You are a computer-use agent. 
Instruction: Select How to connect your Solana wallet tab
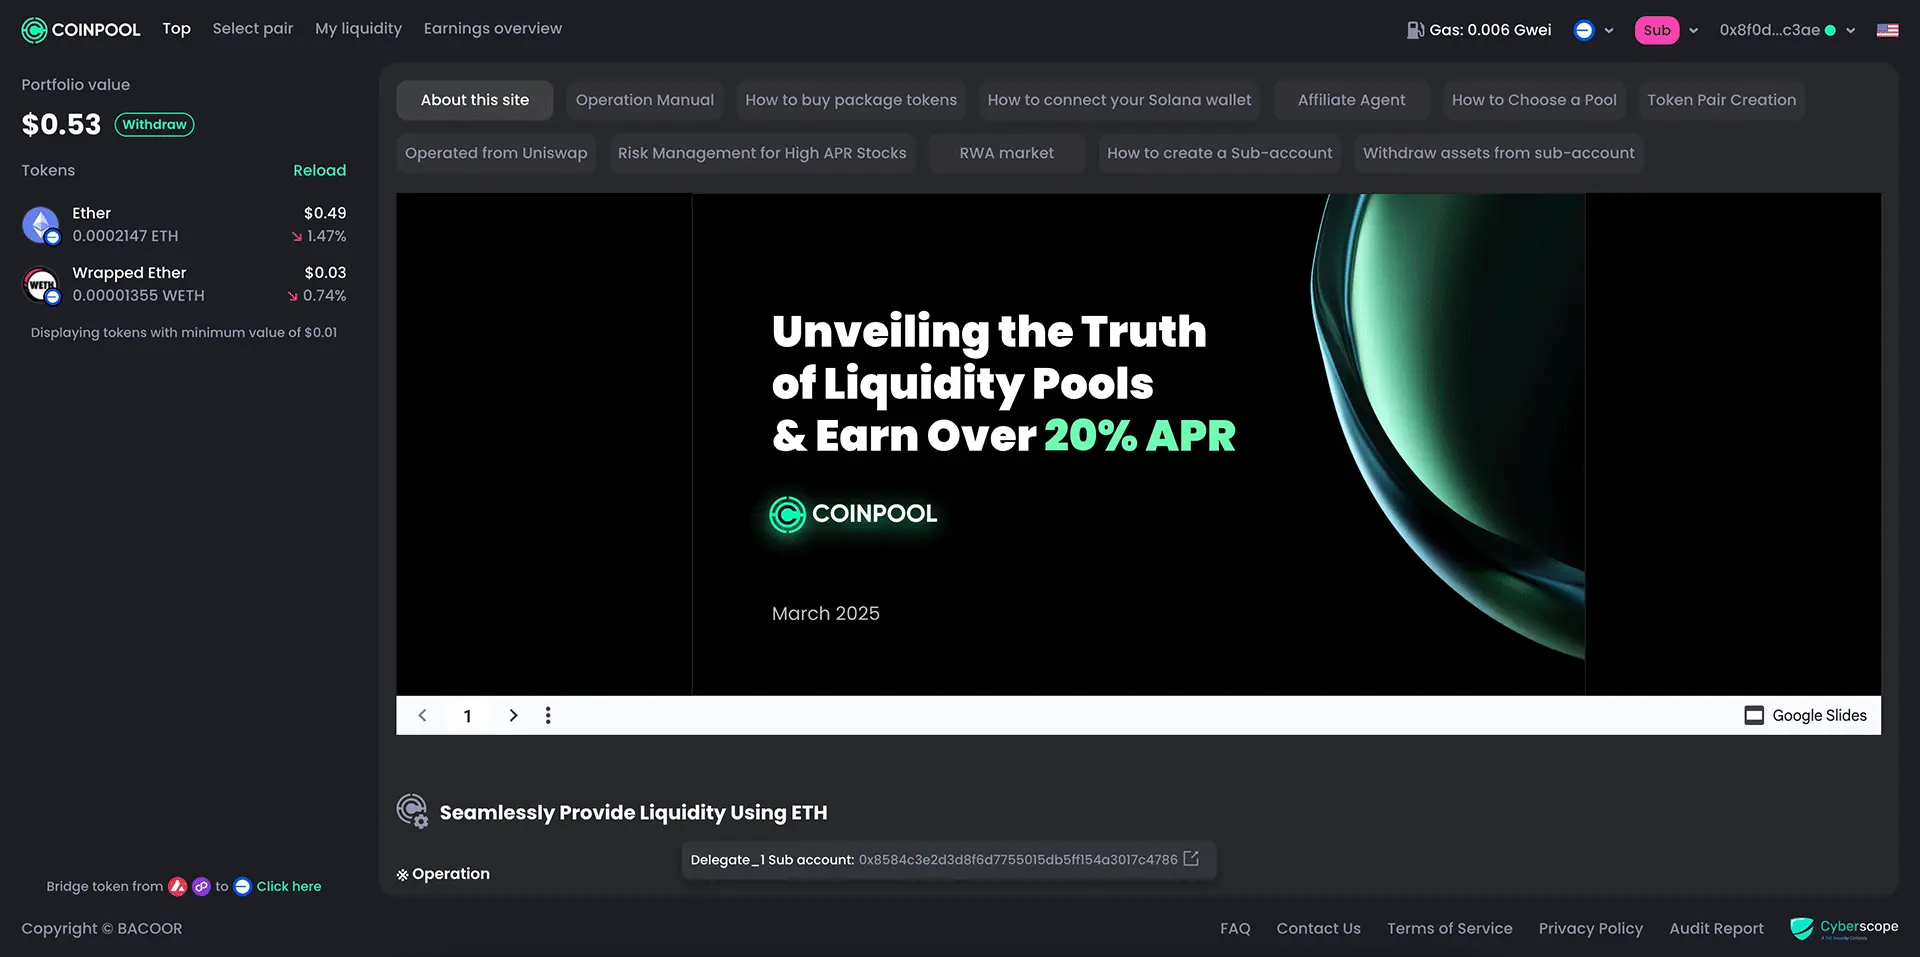tap(1119, 100)
